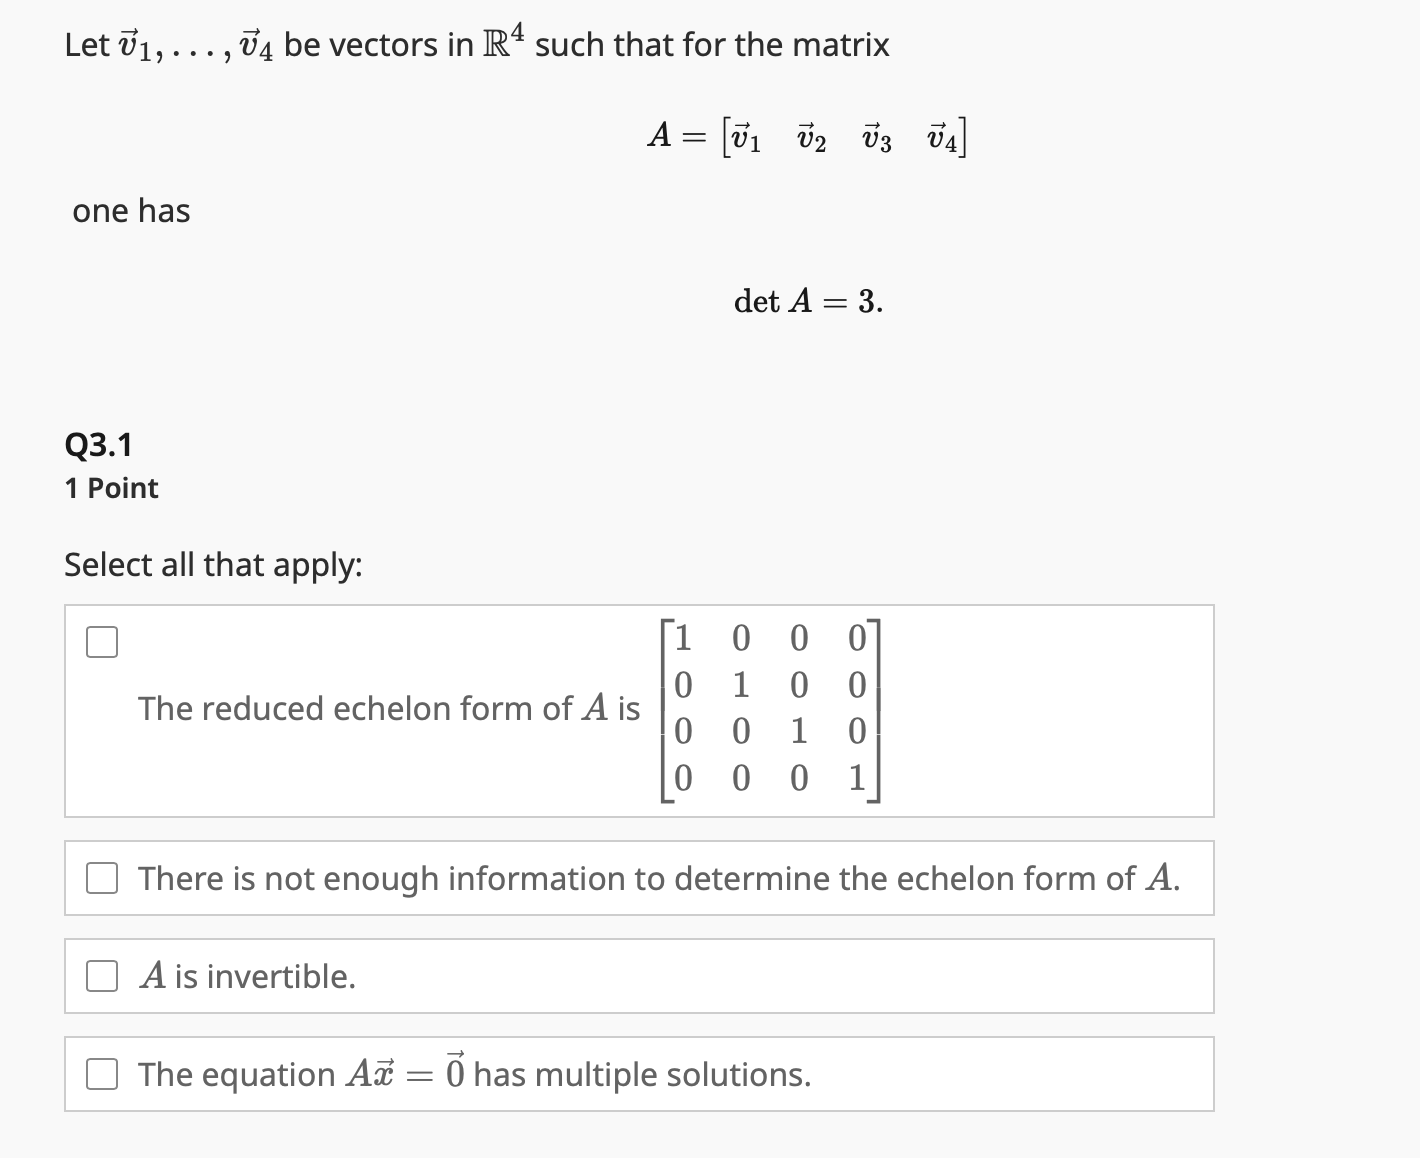This screenshot has height=1158, width=1420.
Task: Click the Select all that apply text
Action: pos(212,565)
